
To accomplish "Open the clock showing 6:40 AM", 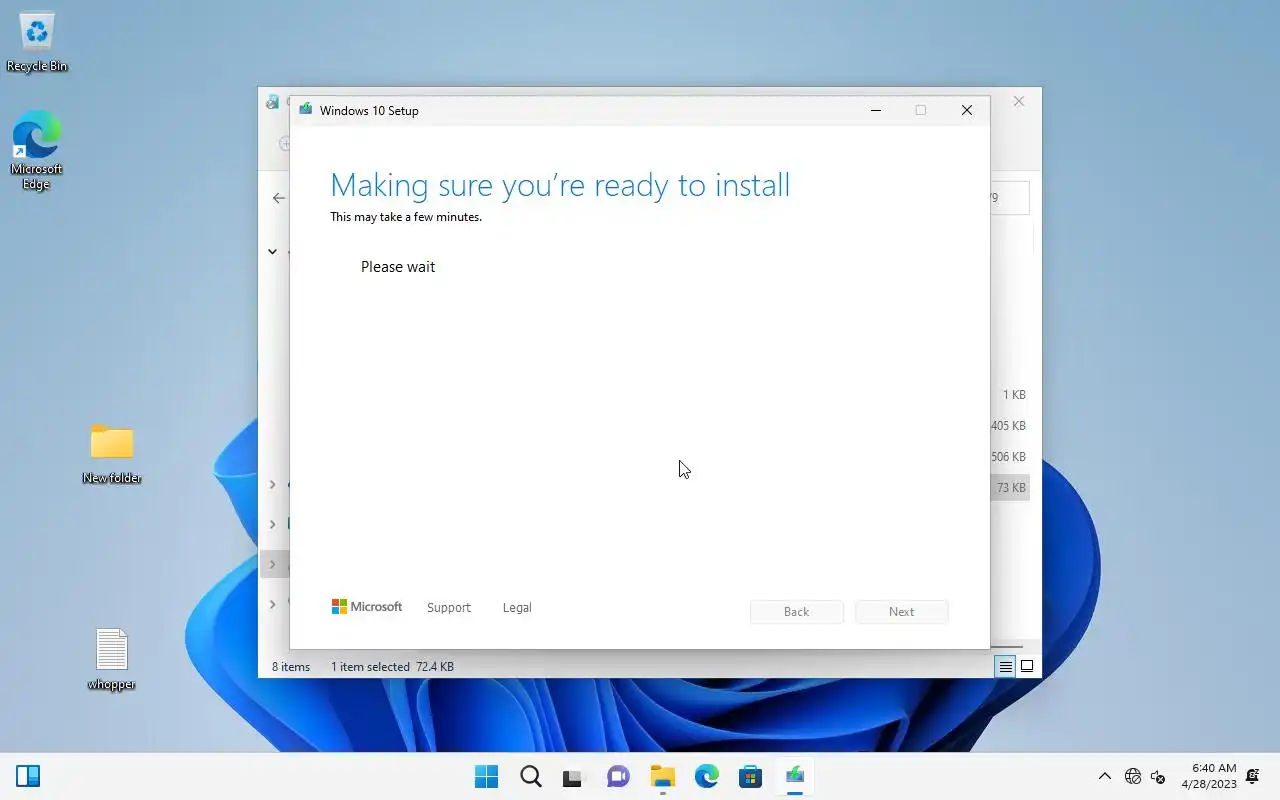I will pos(1208,776).
